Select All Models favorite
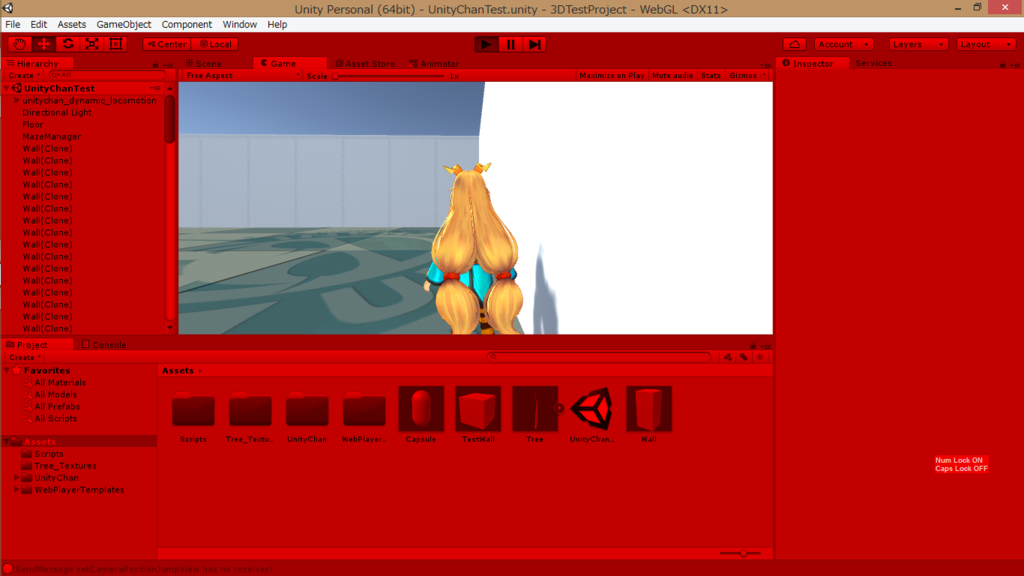The width and height of the screenshot is (1024, 576). coord(56,394)
